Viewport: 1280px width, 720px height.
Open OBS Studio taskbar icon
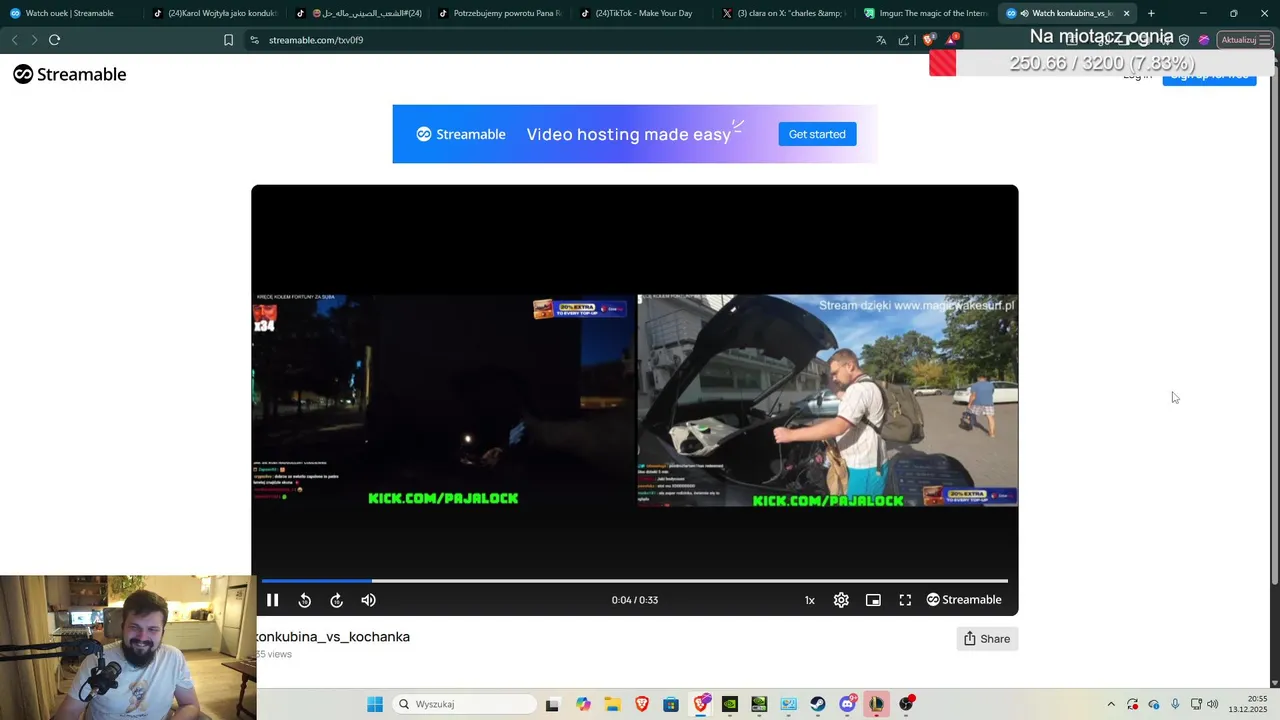[x=906, y=704]
